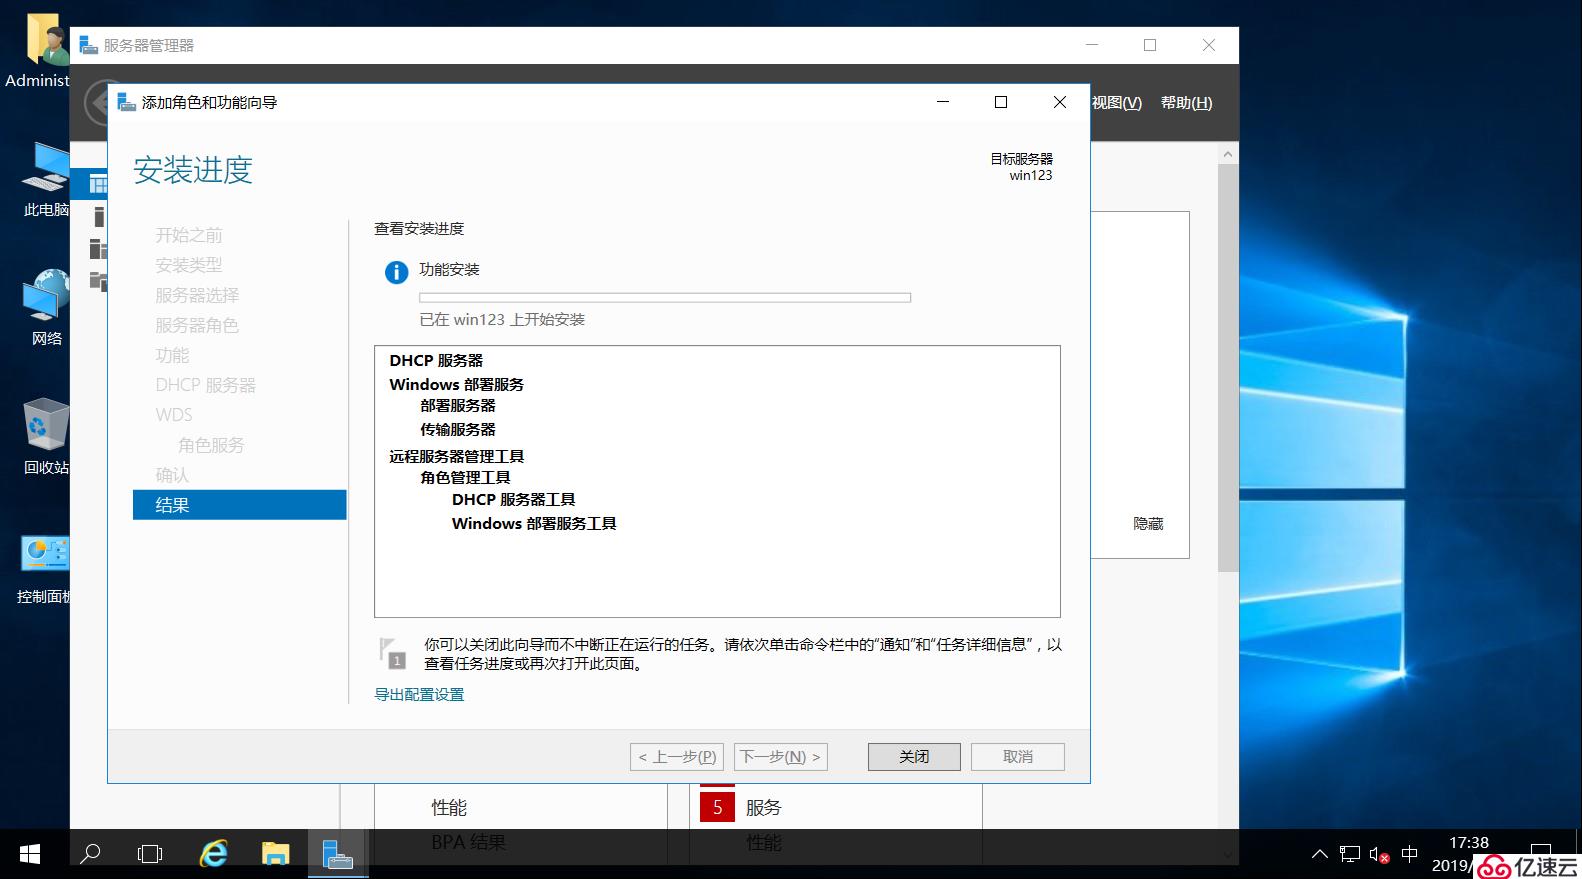Open all servers icon in Server Manager sidebar
The width and height of the screenshot is (1582, 879).
(98, 248)
